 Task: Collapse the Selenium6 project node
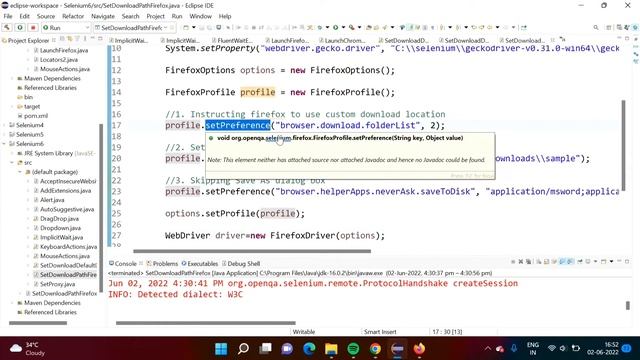click(x=4, y=144)
